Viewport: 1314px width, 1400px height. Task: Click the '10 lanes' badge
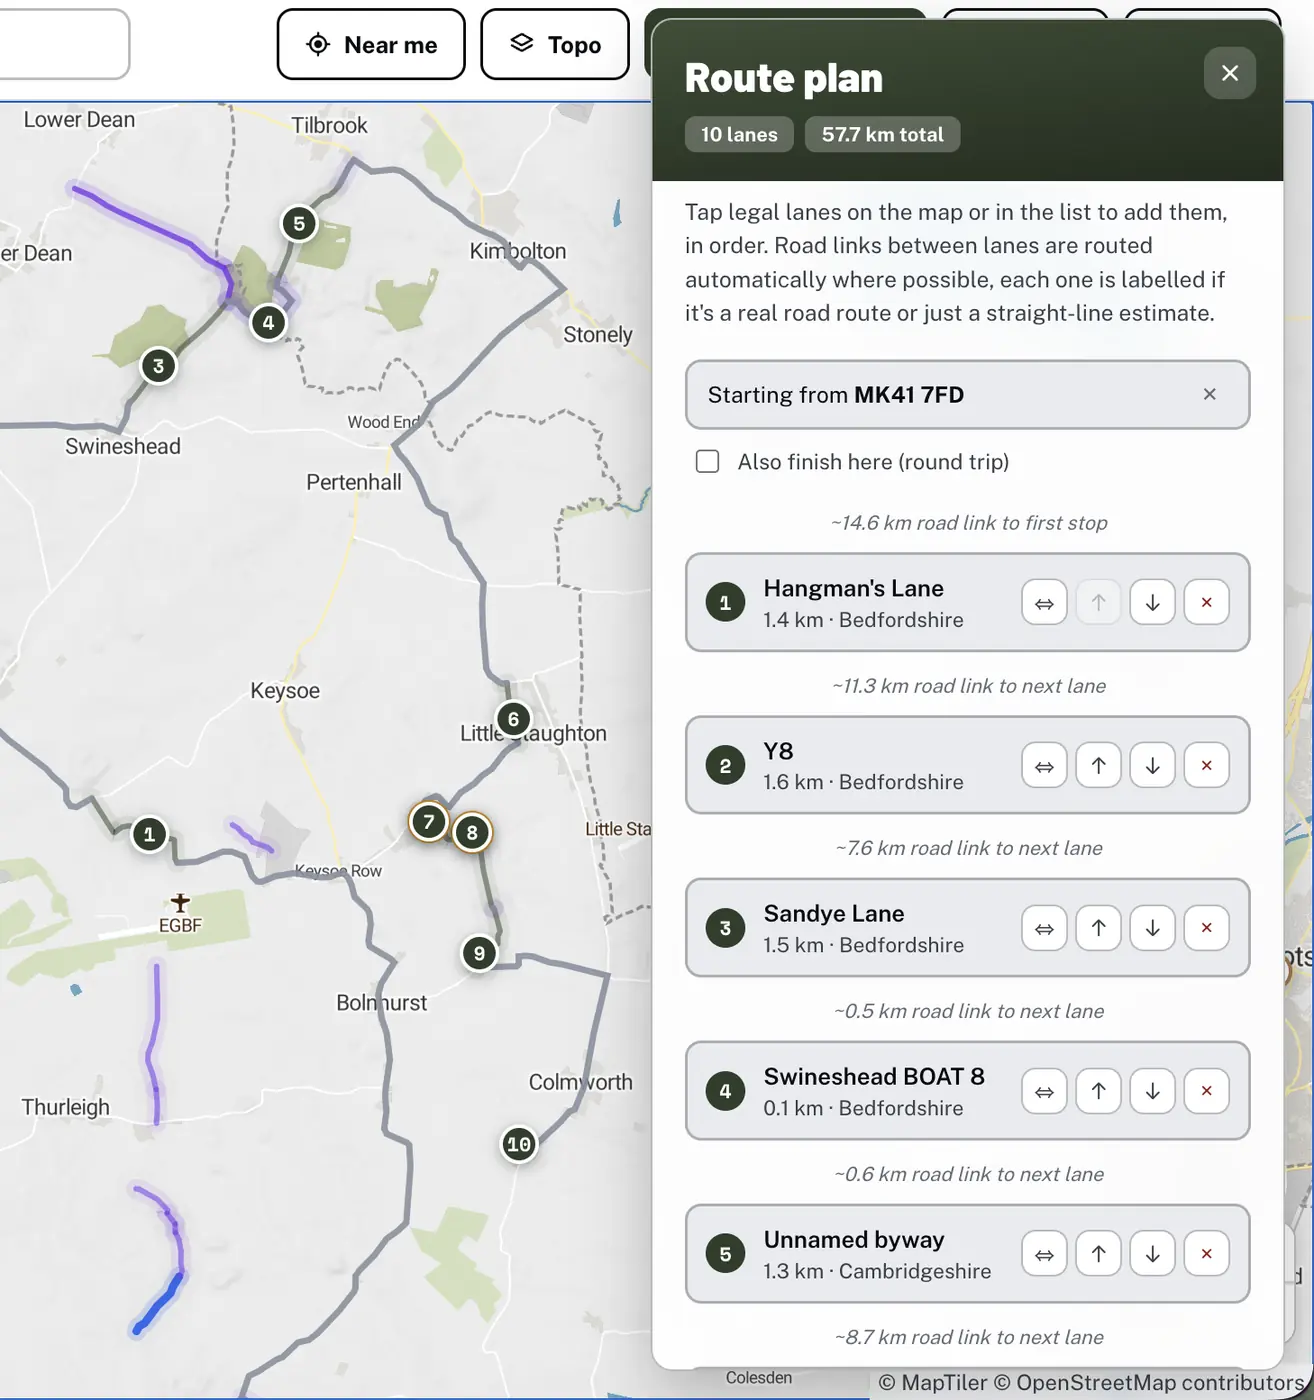pos(739,135)
